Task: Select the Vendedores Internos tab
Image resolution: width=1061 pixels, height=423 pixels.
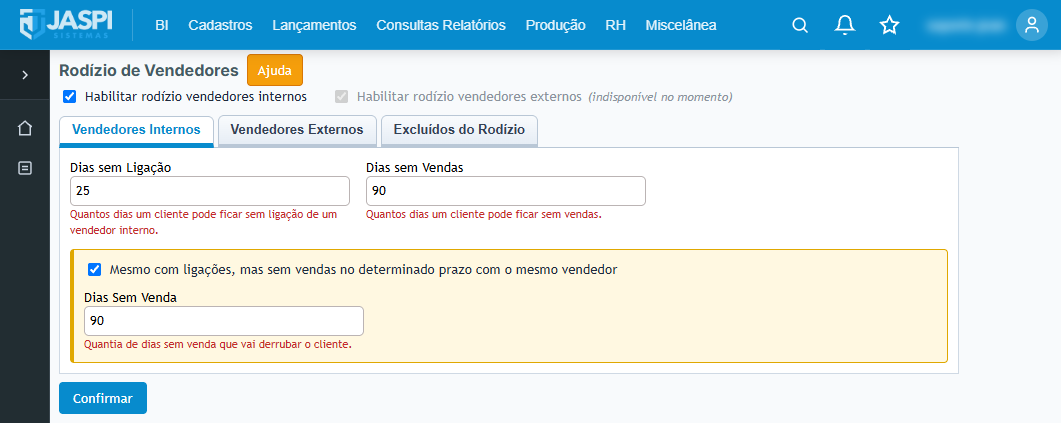Action: pyautogui.click(x=136, y=130)
